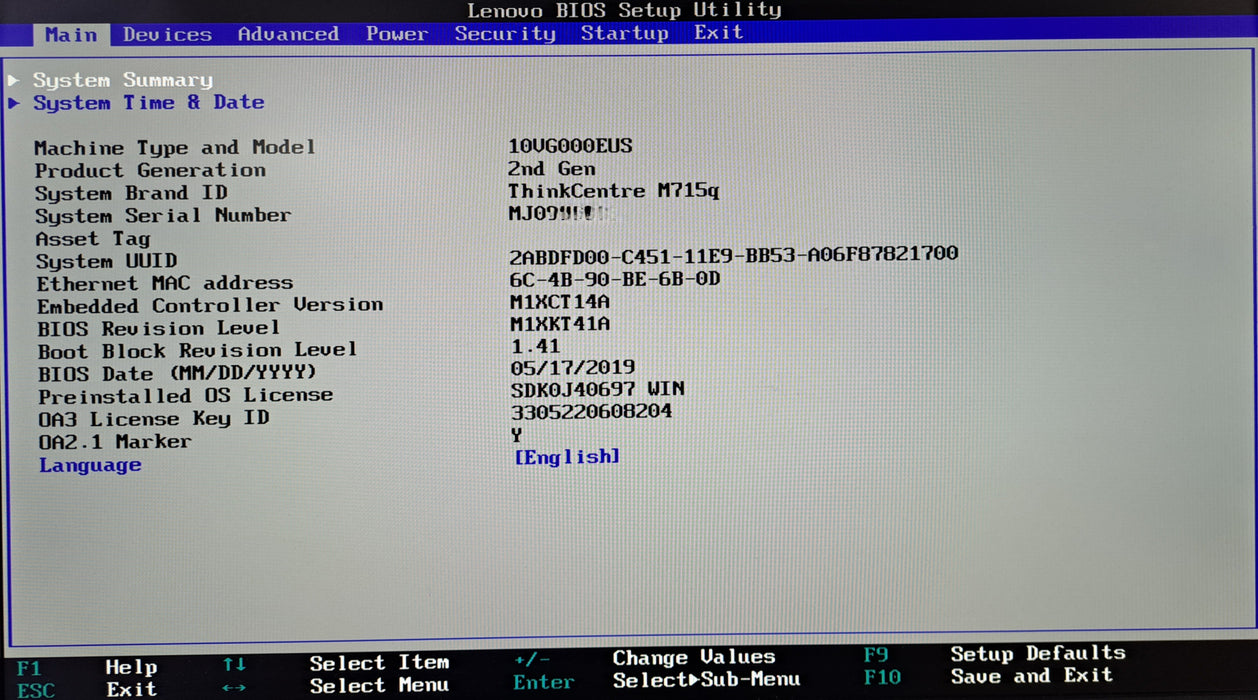This screenshot has width=1258, height=700.
Task: Select the Language setting label
Action: pos(90,466)
